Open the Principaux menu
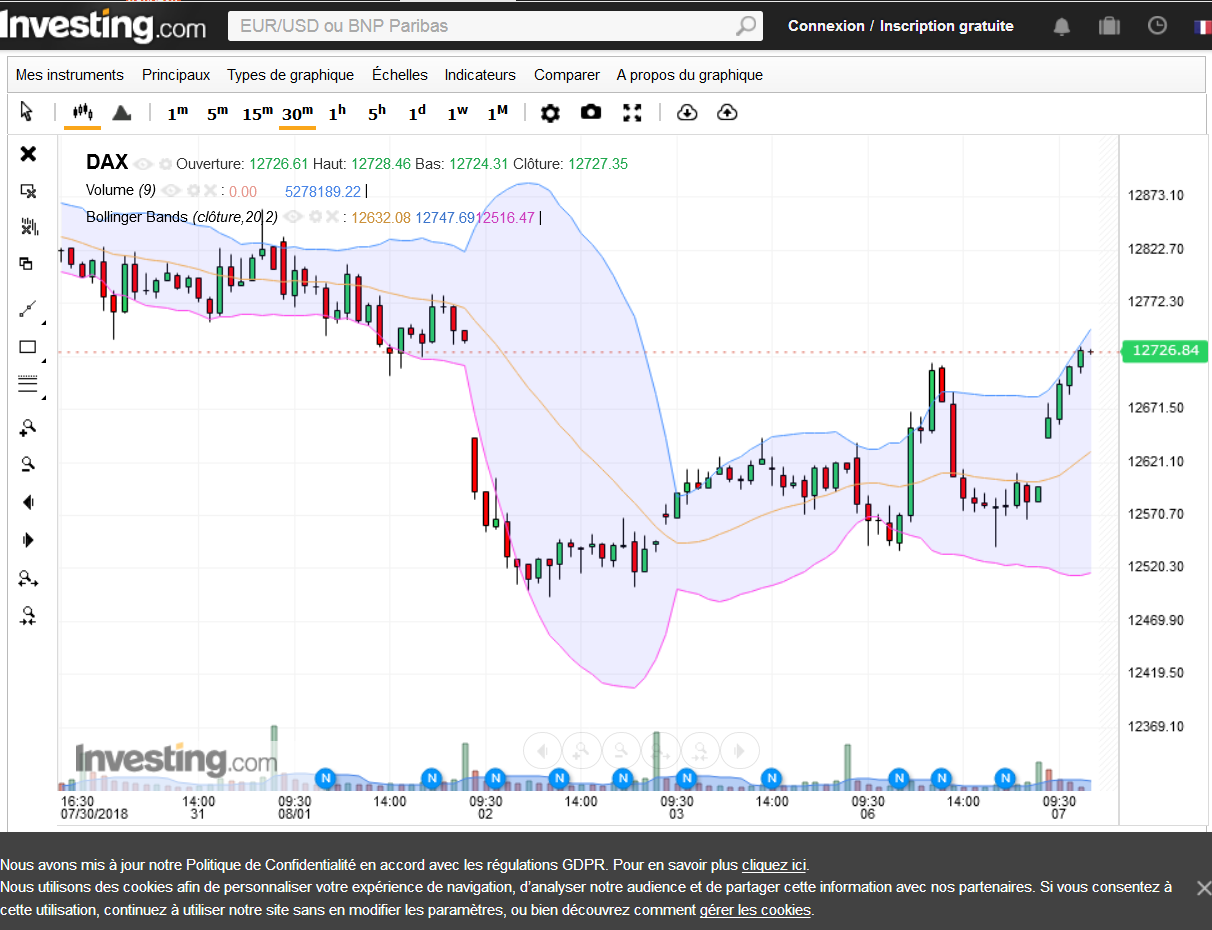1212x930 pixels. 176,75
